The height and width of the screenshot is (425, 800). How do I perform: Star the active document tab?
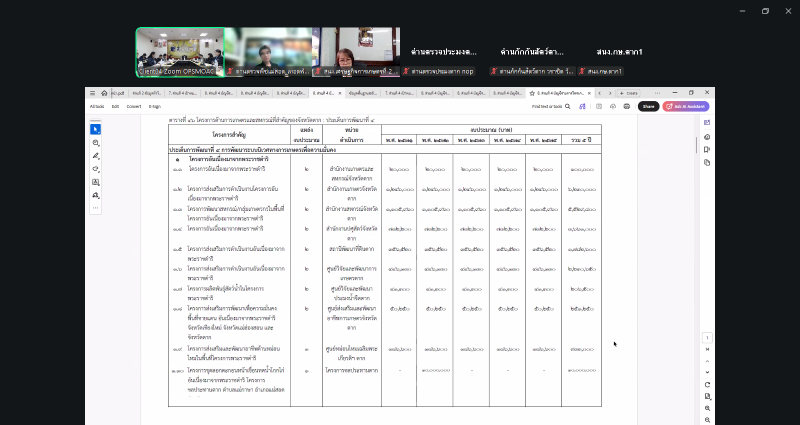[532, 93]
